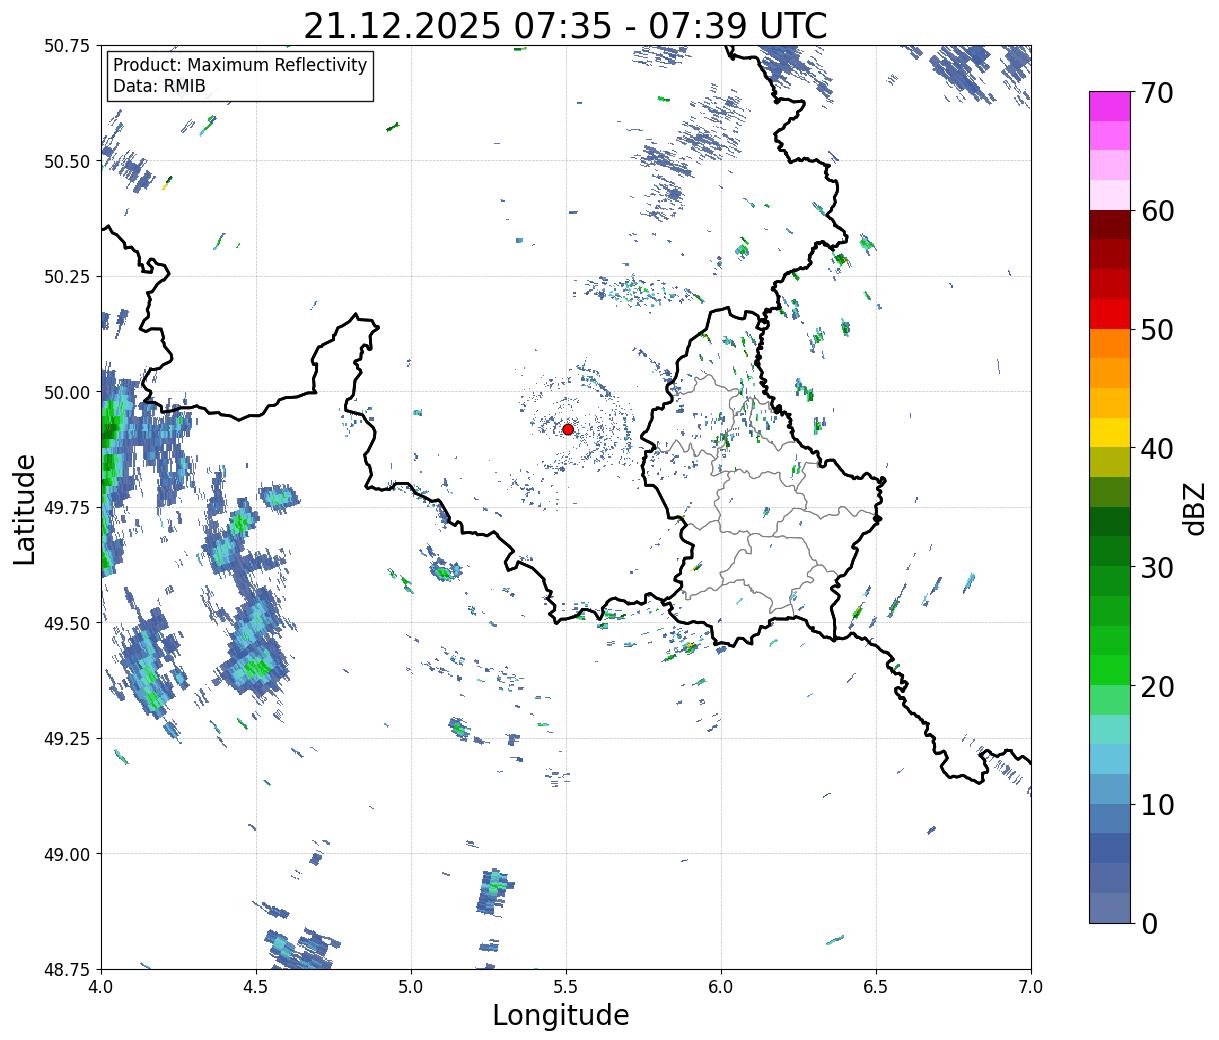The height and width of the screenshot is (1040, 1219).
Task: Click the colorbar tick label 50
Action: (1157, 330)
